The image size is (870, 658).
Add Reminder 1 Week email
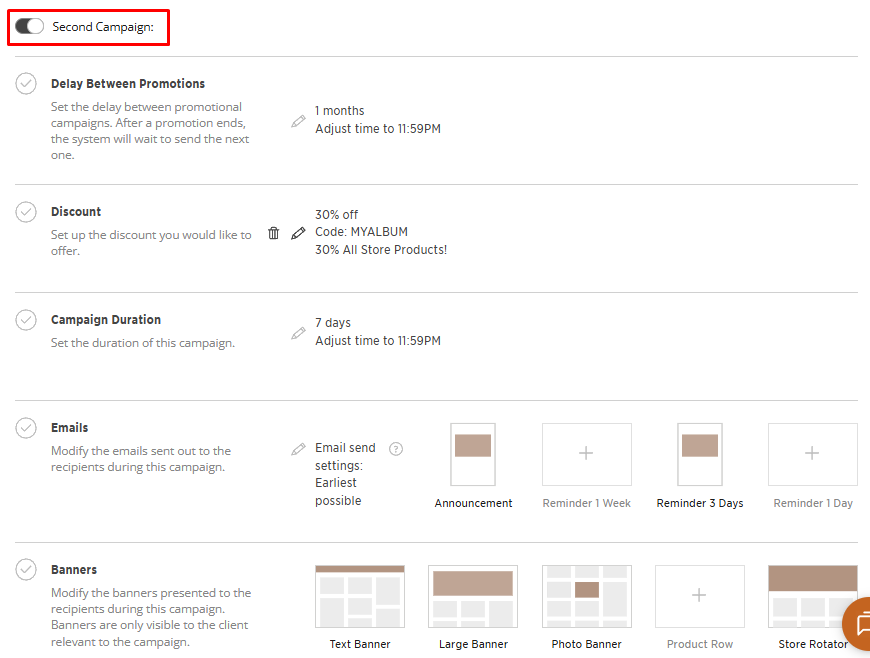pos(586,454)
